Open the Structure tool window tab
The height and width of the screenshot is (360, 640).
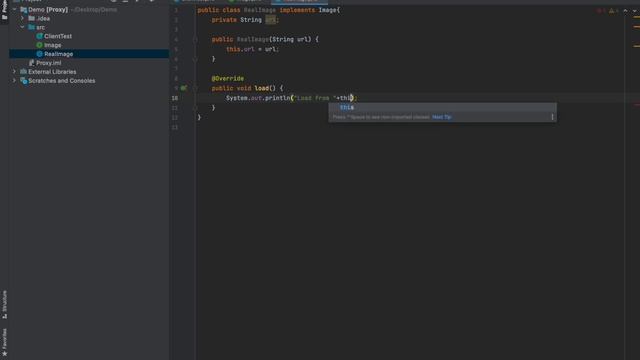point(4,304)
